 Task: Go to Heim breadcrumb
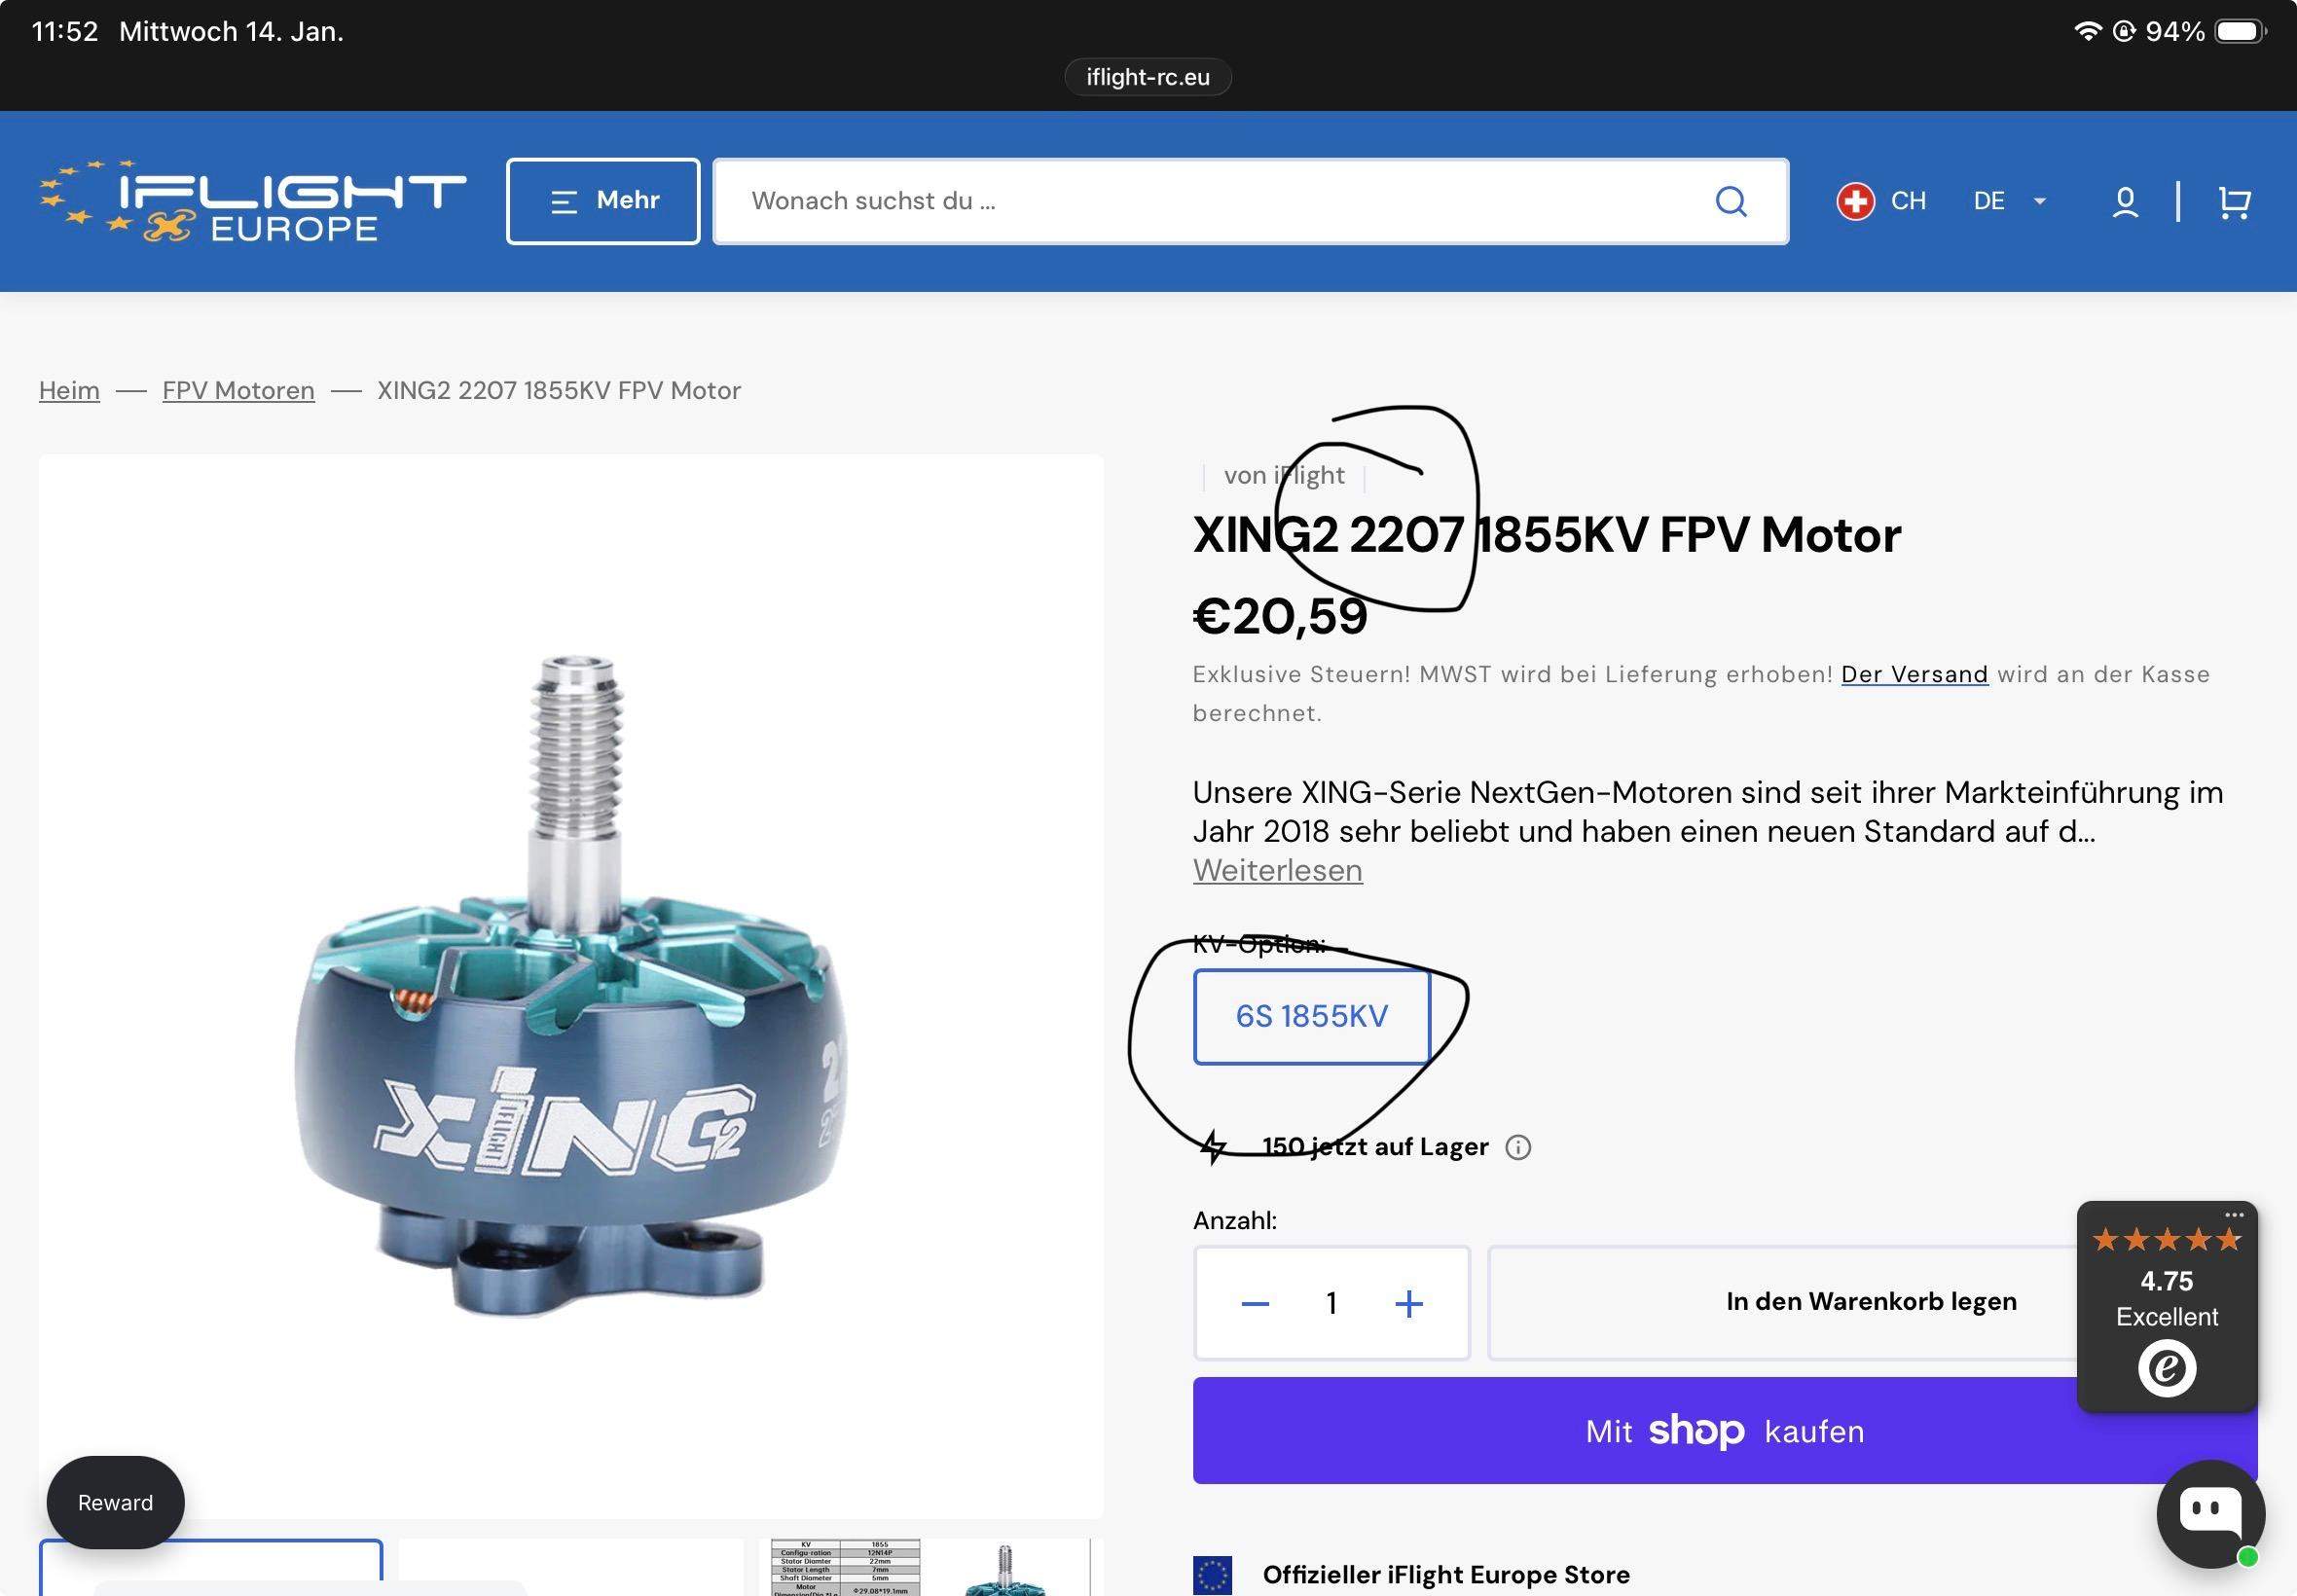[x=69, y=390]
